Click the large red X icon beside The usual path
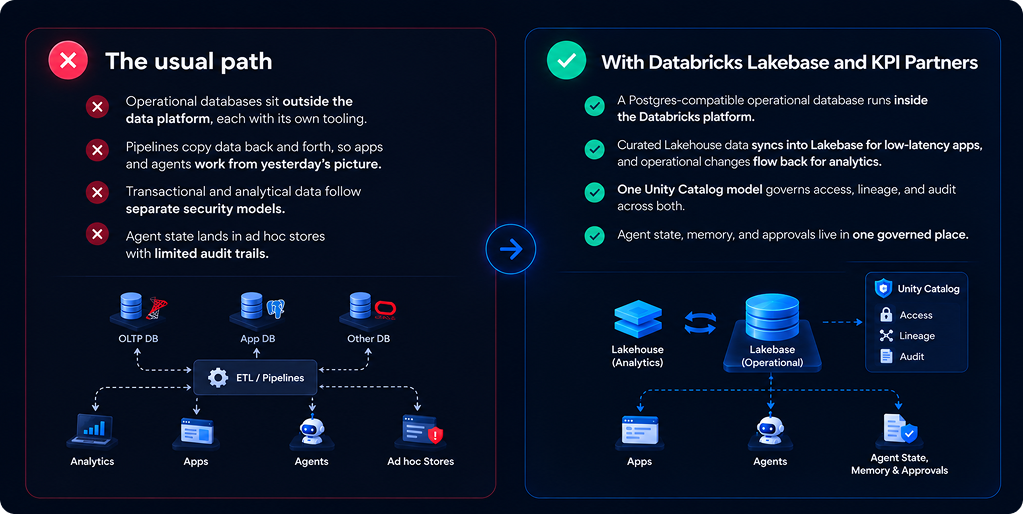This screenshot has height=514, width=1023. click(68, 61)
